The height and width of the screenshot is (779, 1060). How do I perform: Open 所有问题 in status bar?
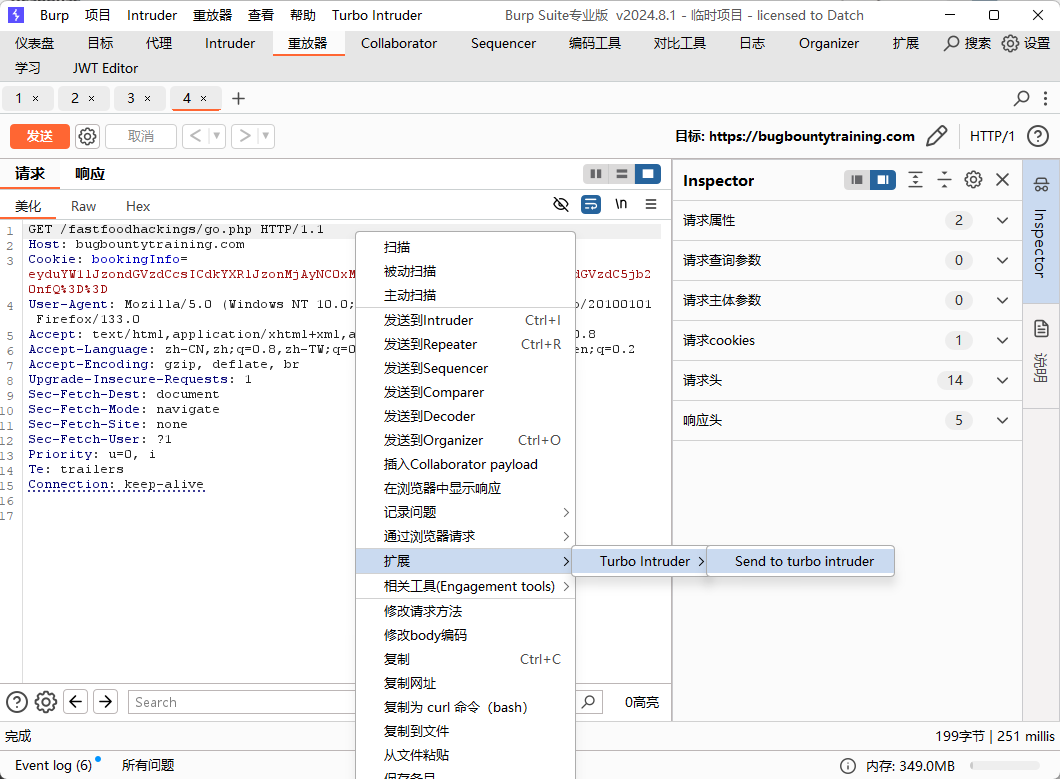[x=148, y=765]
